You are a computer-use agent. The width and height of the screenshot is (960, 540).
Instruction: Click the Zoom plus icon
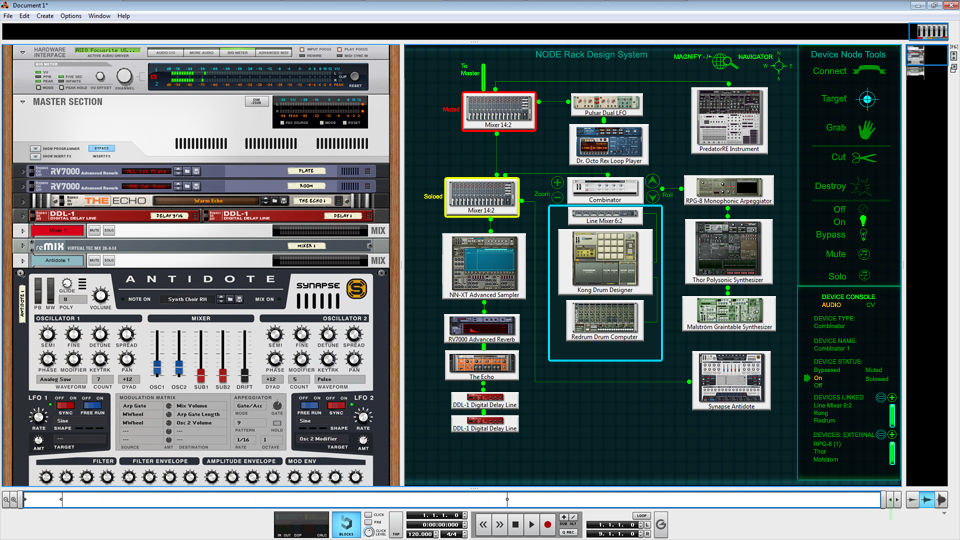pos(557,182)
